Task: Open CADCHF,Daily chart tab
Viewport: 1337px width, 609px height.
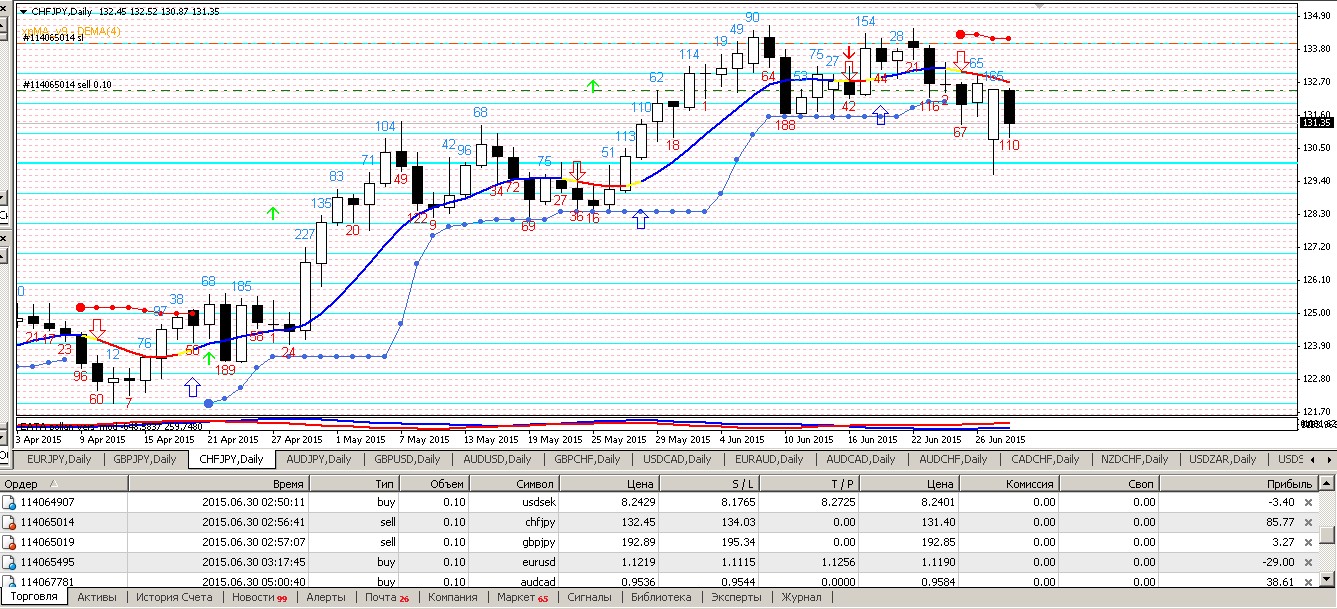Action: click(1045, 459)
